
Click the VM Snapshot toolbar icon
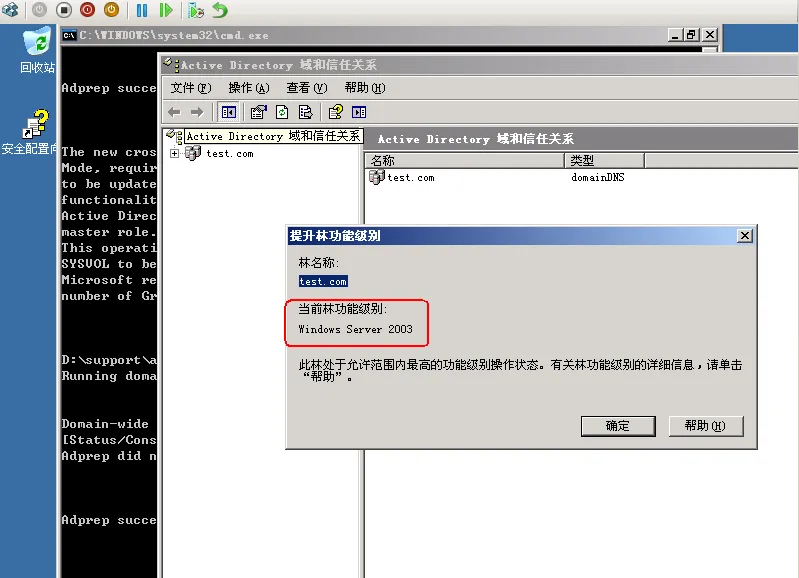(x=196, y=10)
